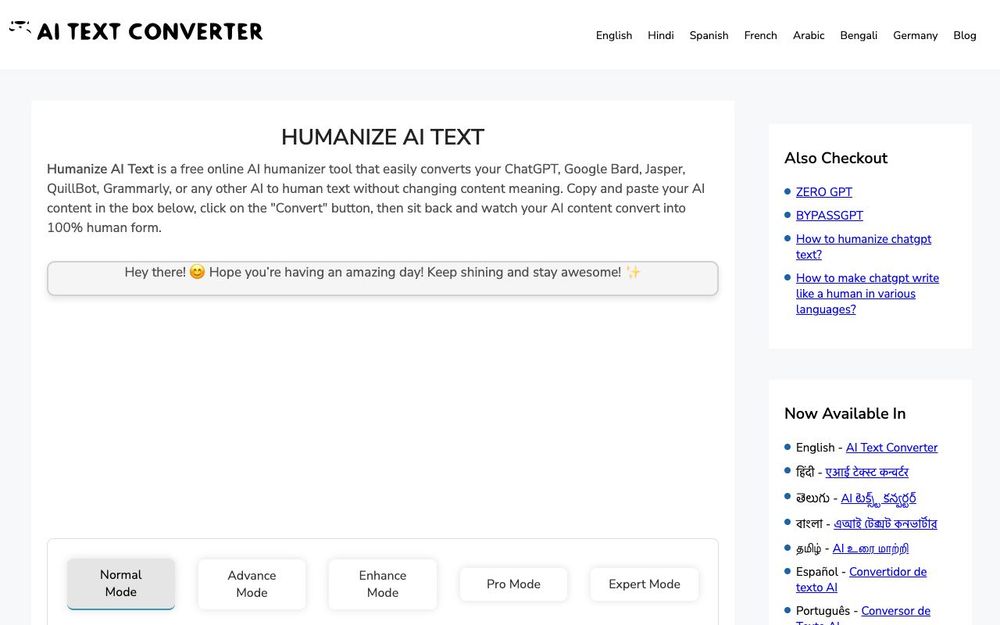Select the French language option
Screen dimensions: 1000x625
(760, 35)
